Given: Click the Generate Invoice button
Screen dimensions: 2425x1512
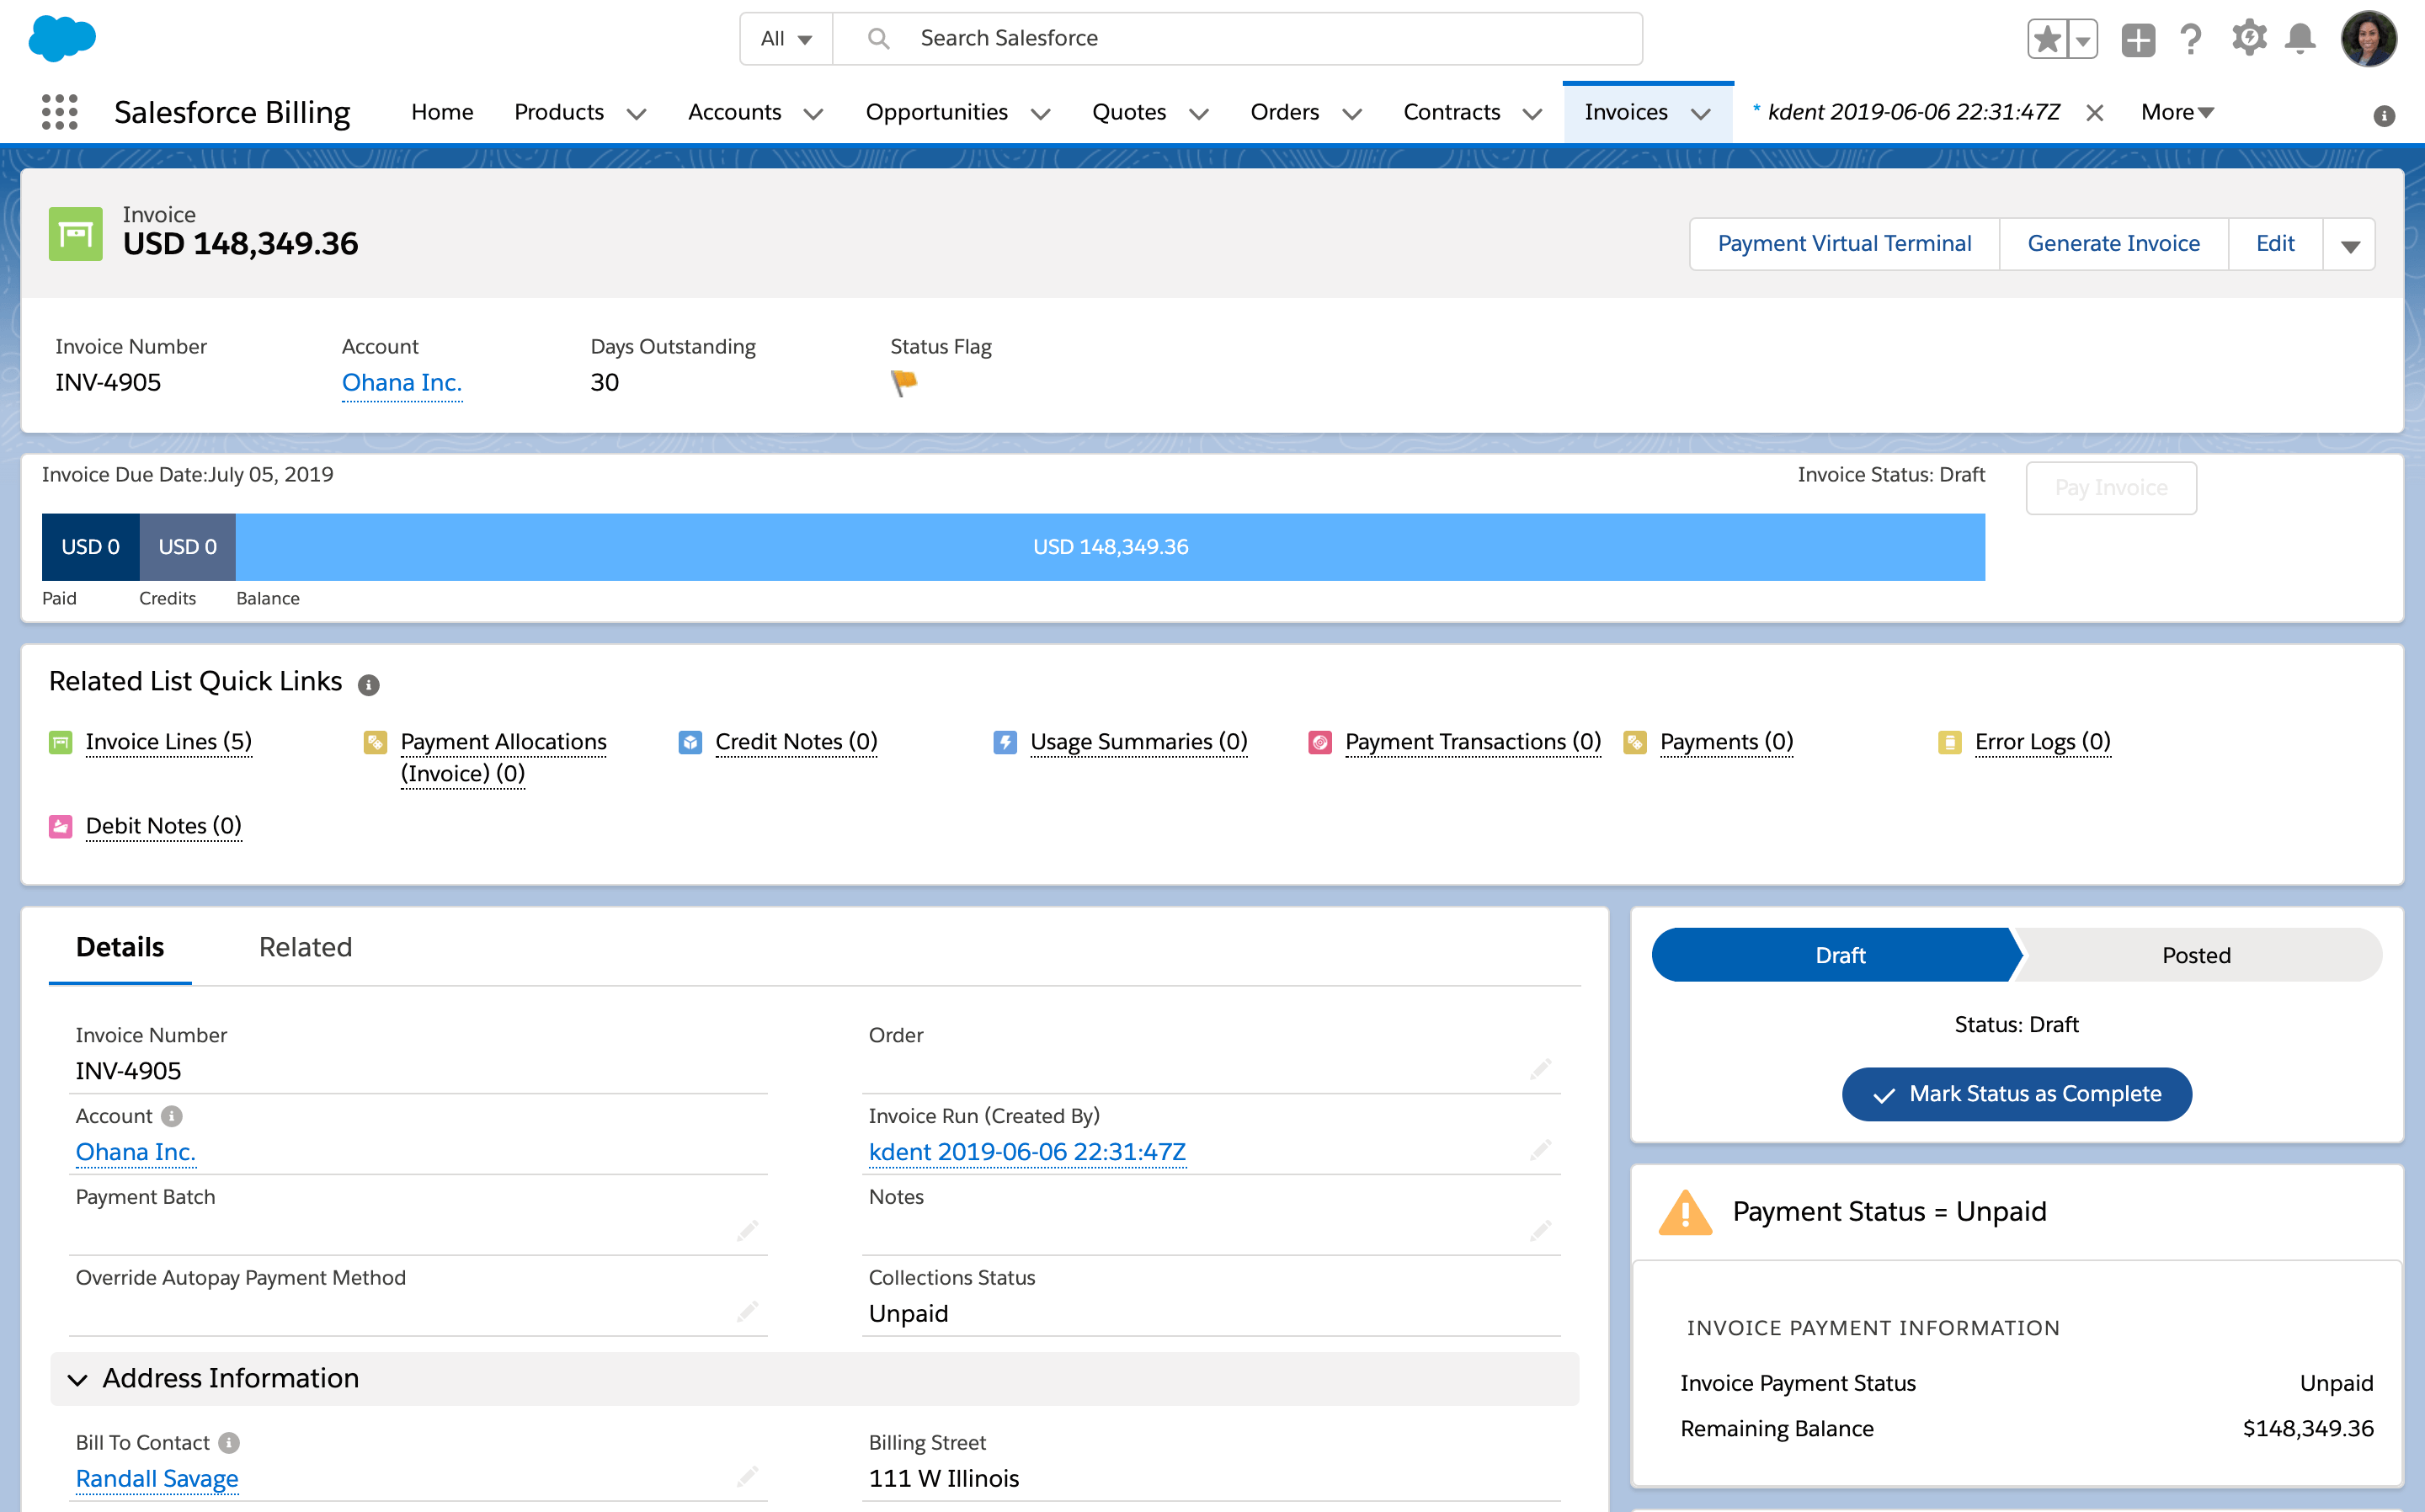Looking at the screenshot, I should coord(2113,243).
